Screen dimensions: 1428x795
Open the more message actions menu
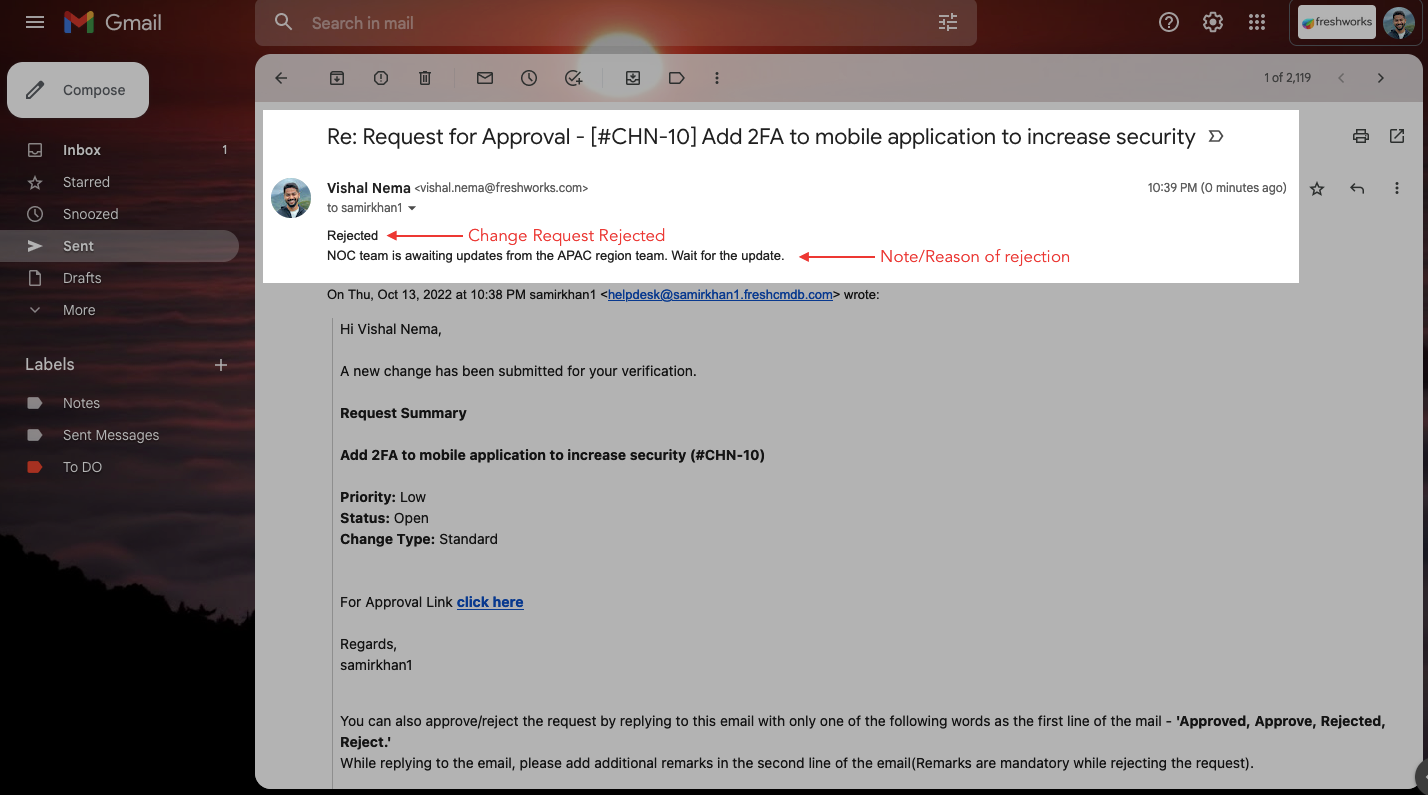tap(1396, 188)
